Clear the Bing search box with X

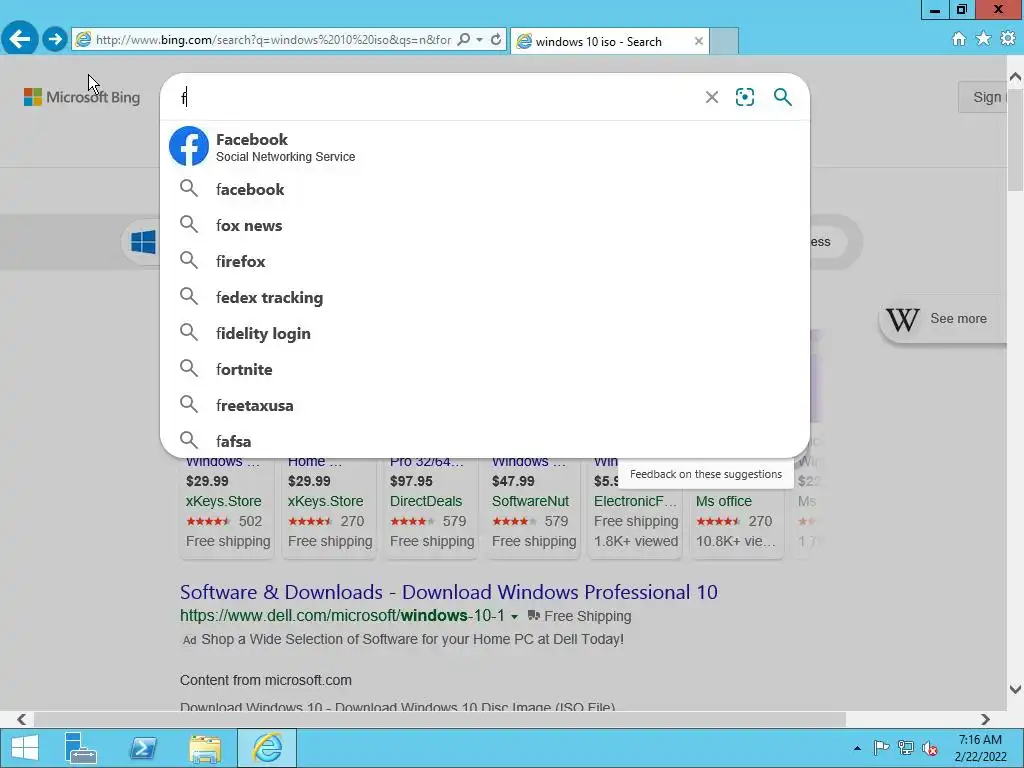712,97
